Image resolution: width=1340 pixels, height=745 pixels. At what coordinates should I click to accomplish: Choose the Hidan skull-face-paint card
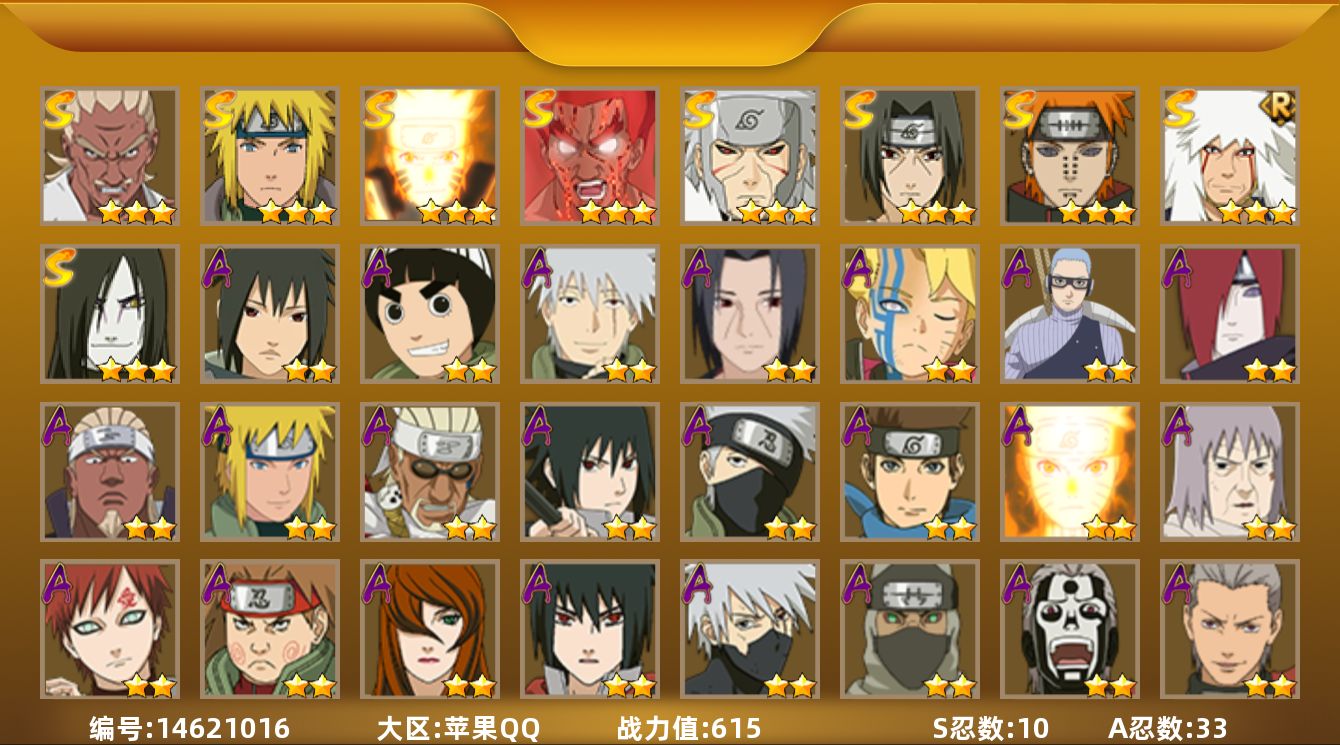pyautogui.click(x=1069, y=628)
